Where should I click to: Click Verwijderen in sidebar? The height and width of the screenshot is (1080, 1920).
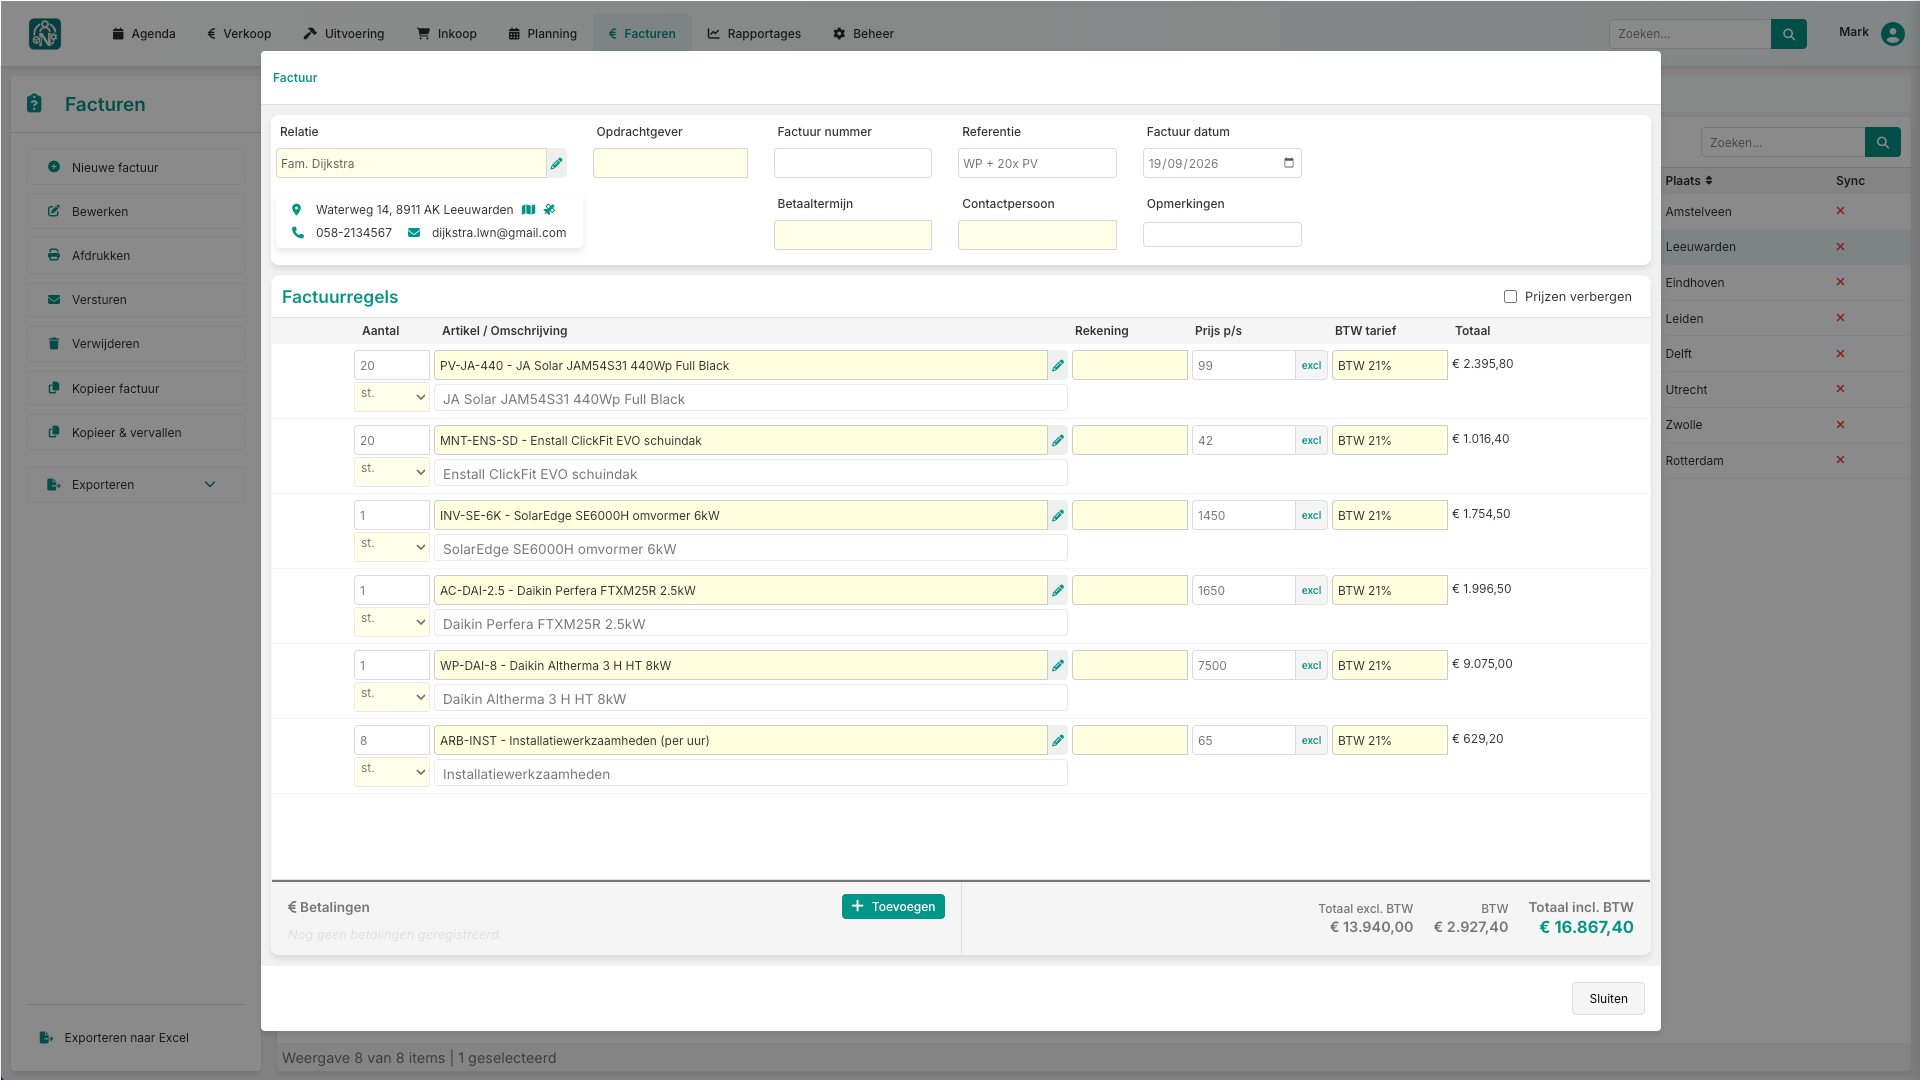(x=135, y=344)
